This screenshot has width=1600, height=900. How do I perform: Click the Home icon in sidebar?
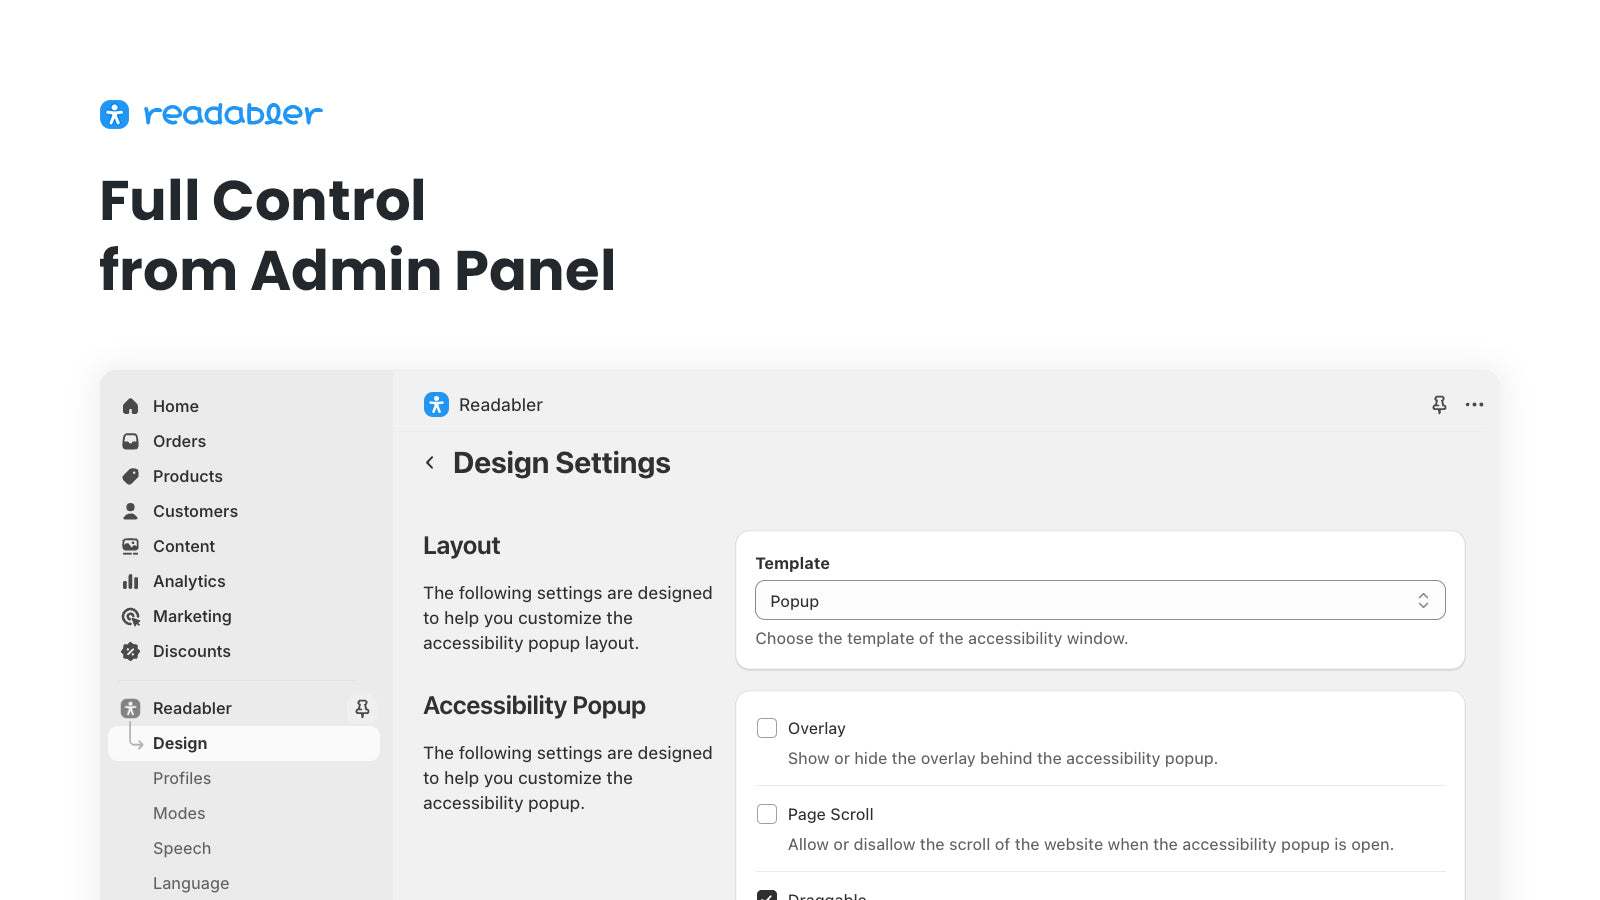130,406
